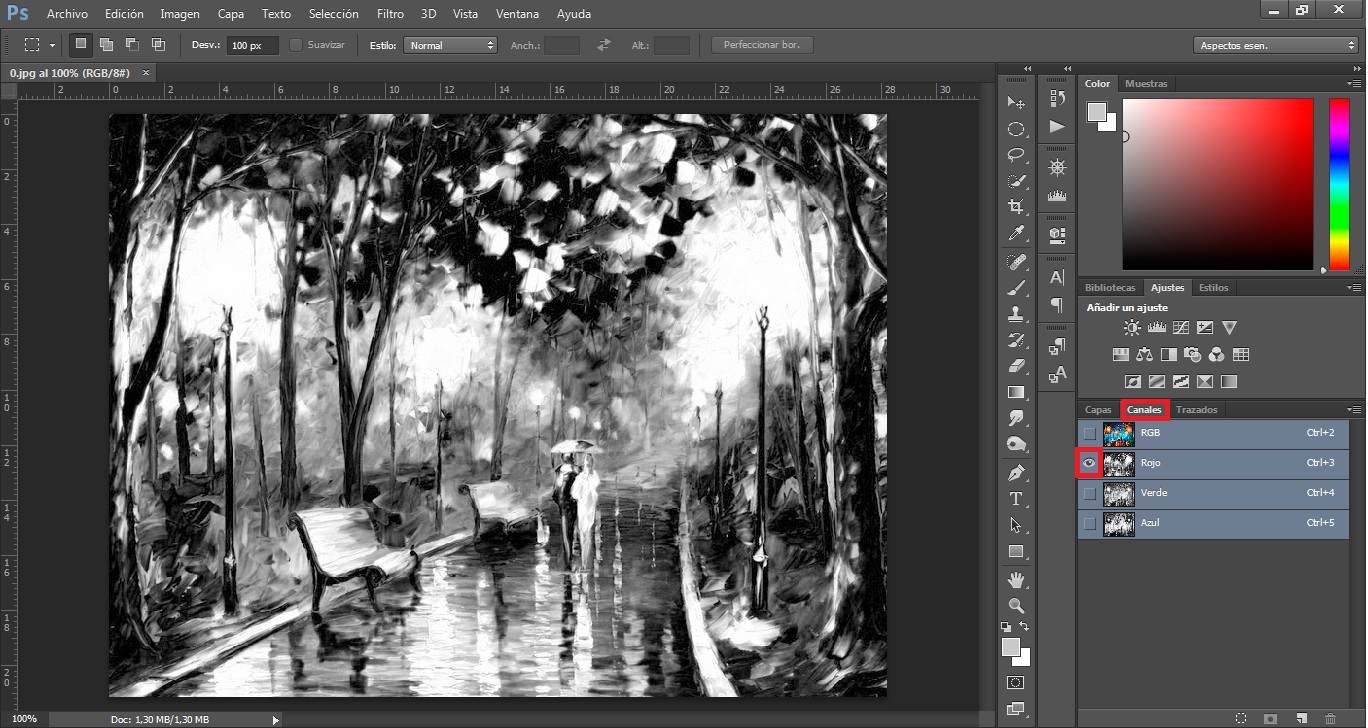Open the Character panel icon
The width and height of the screenshot is (1368, 728).
click(1057, 277)
